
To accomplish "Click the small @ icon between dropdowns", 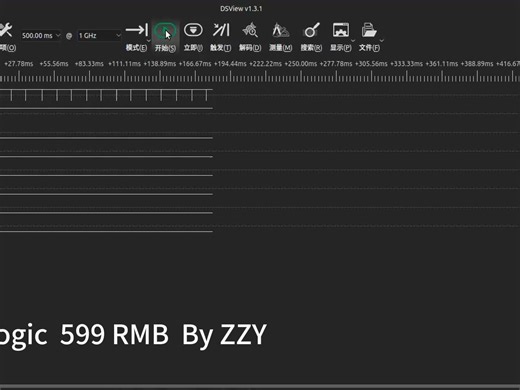I will [x=69, y=36].
